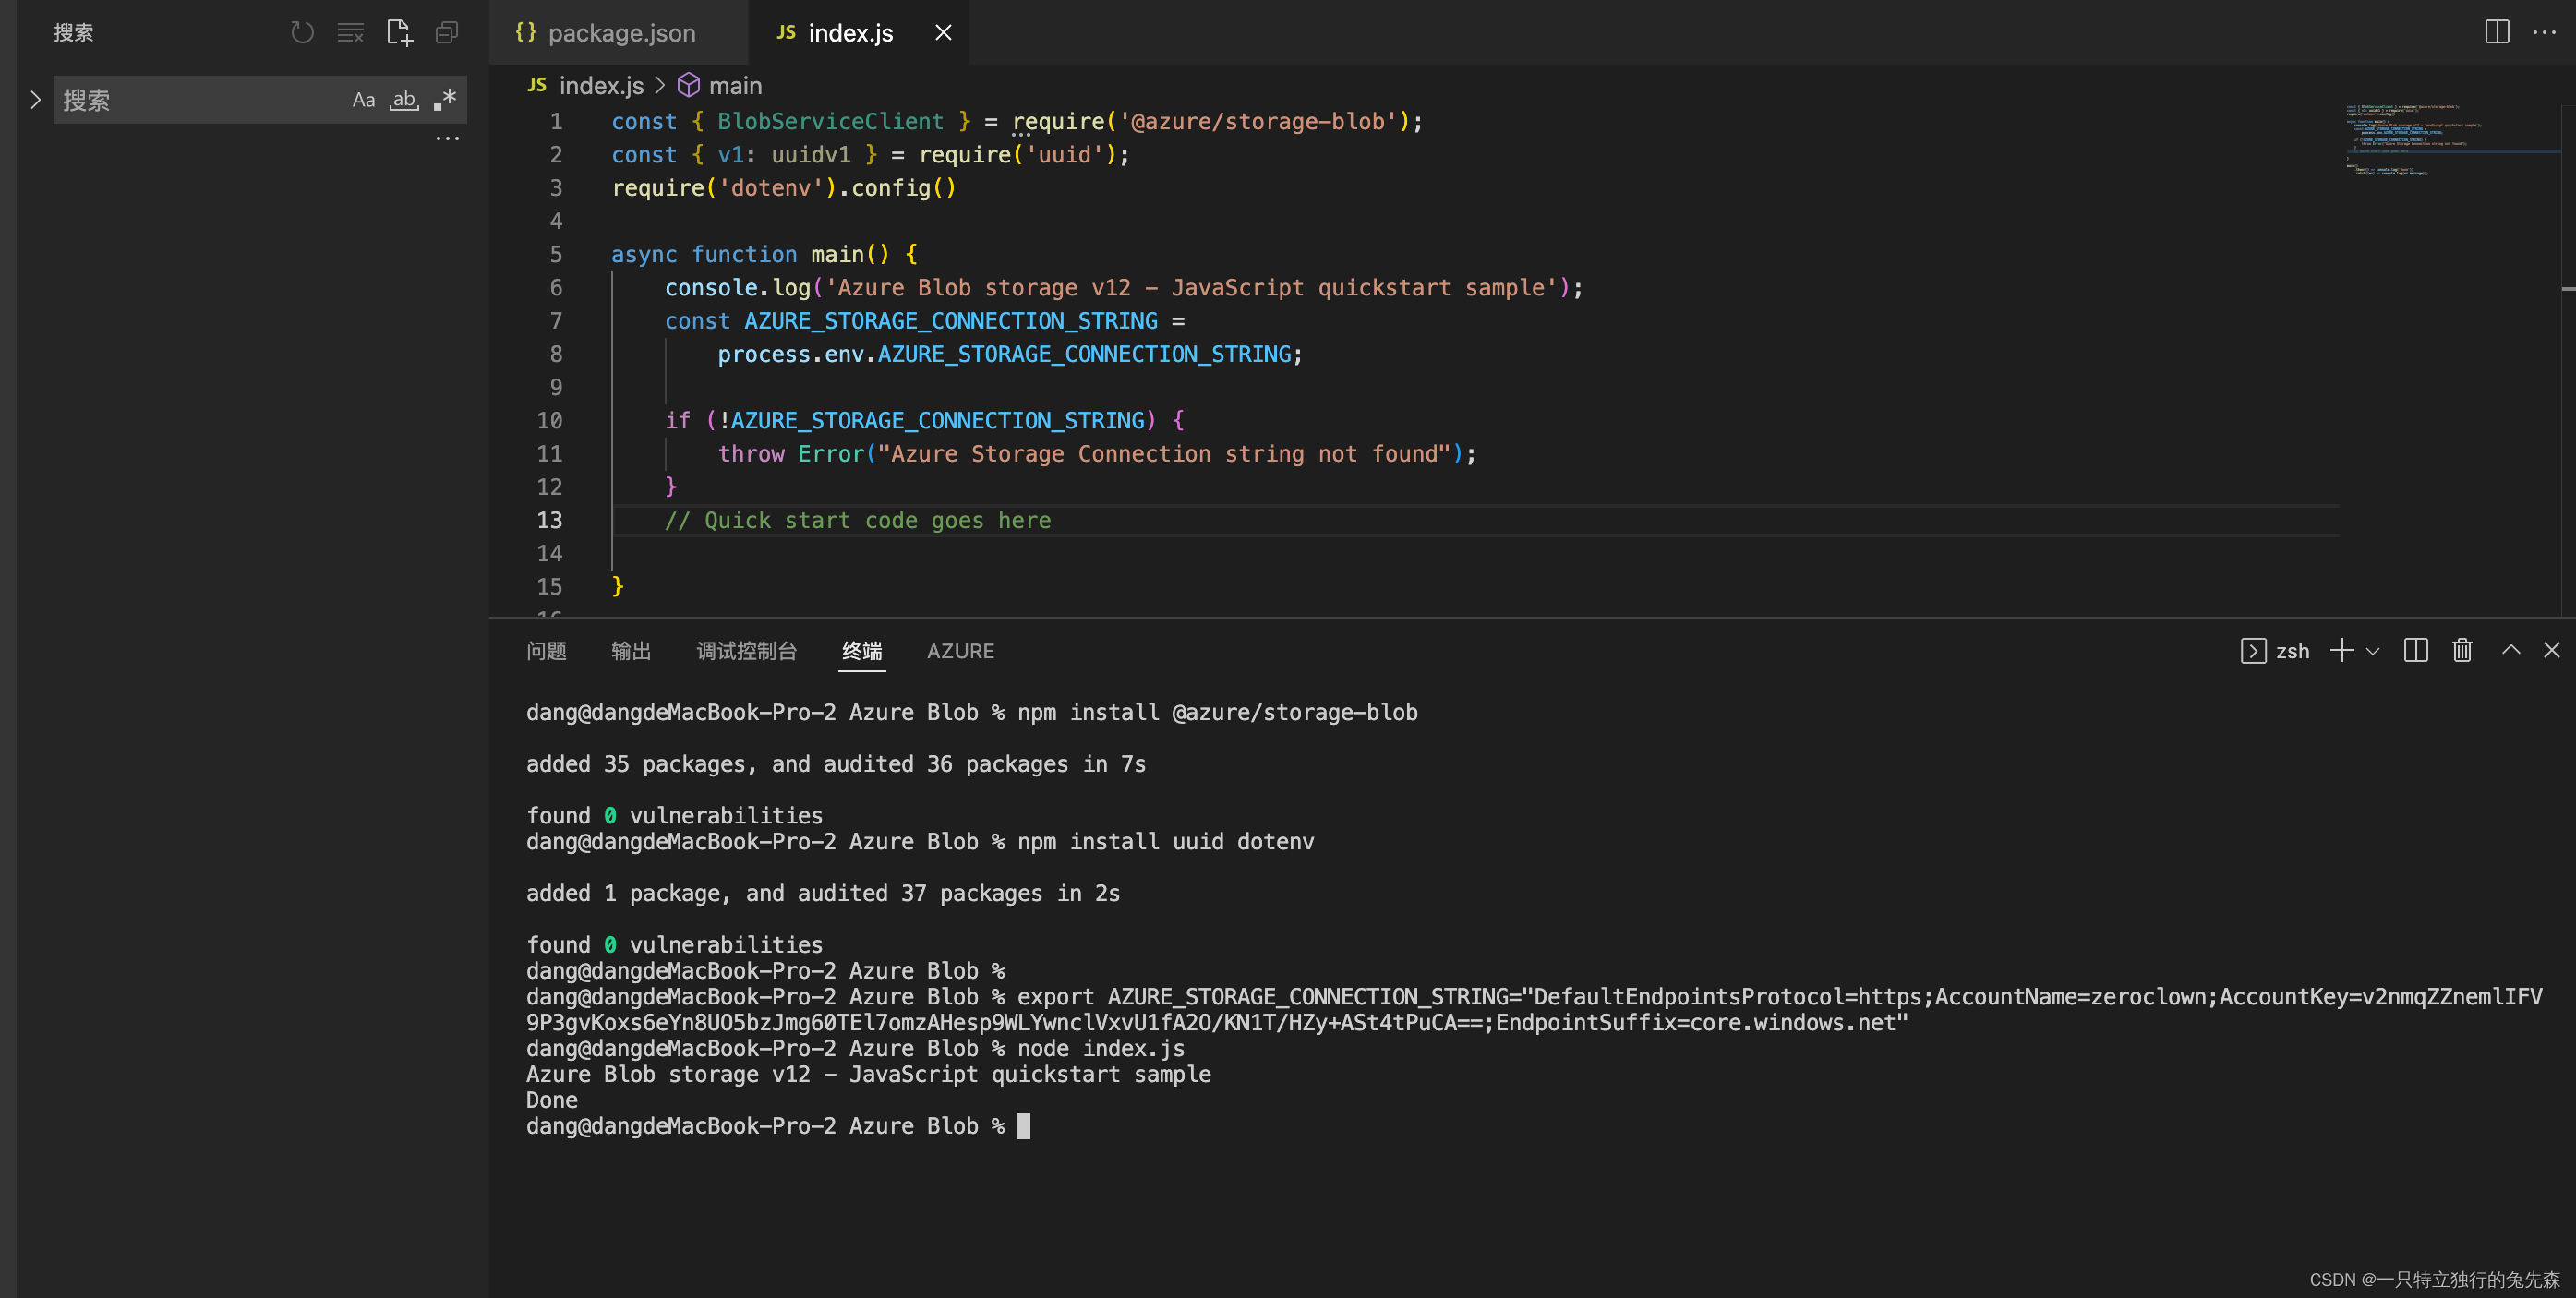The image size is (2576, 1298).
Task: Toggle match case in search
Action: [x=363, y=100]
